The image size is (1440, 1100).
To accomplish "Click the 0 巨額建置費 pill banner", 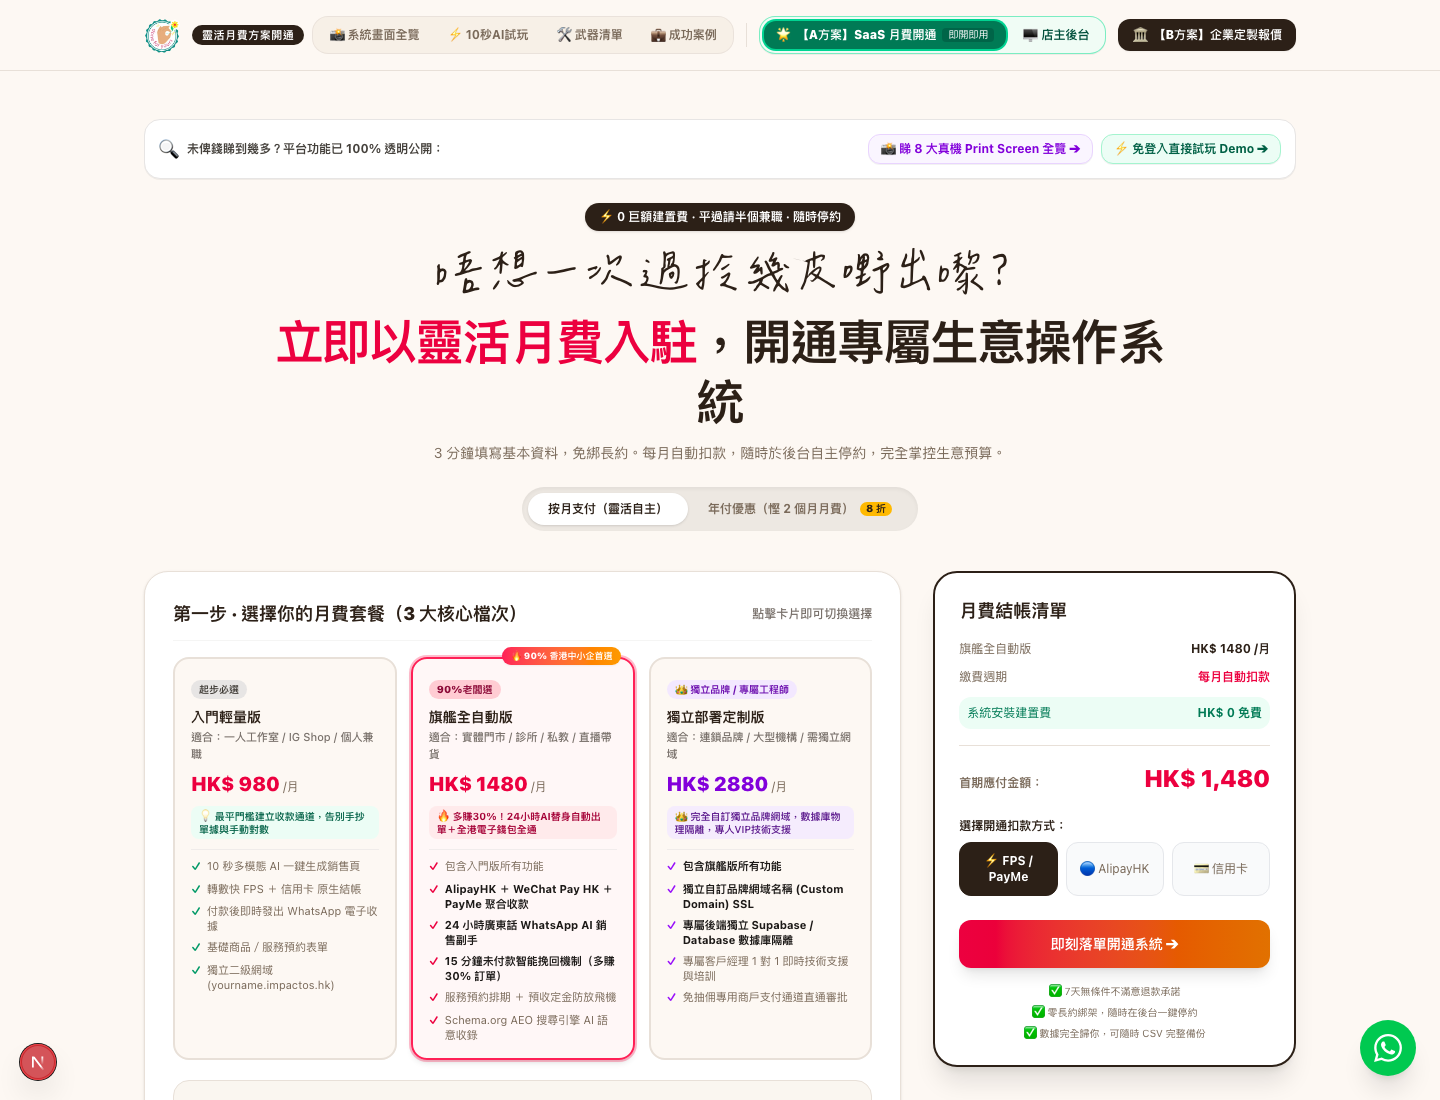I will coord(720,217).
